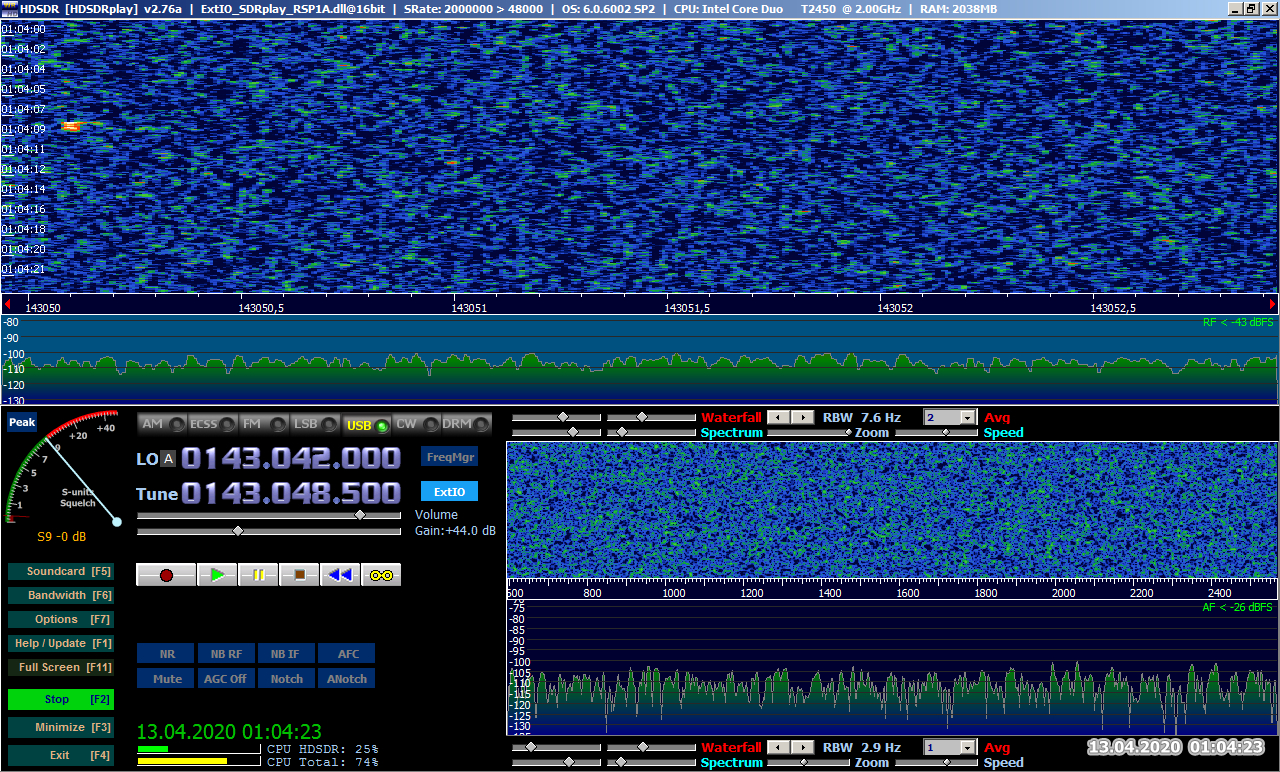Toggle AGC Off button
This screenshot has height=772, width=1280.
[x=225, y=679]
